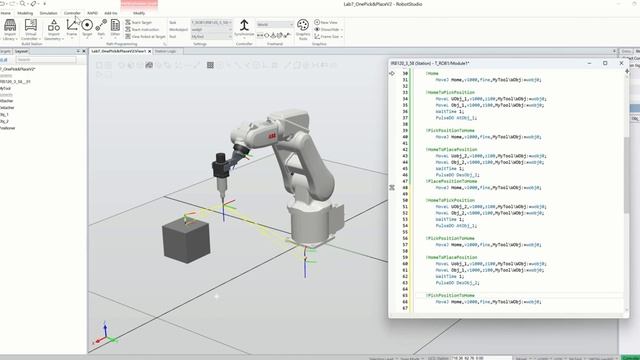The image size is (640, 360).
Task: Click the editor's vertical scrollbar
Action: [627, 176]
